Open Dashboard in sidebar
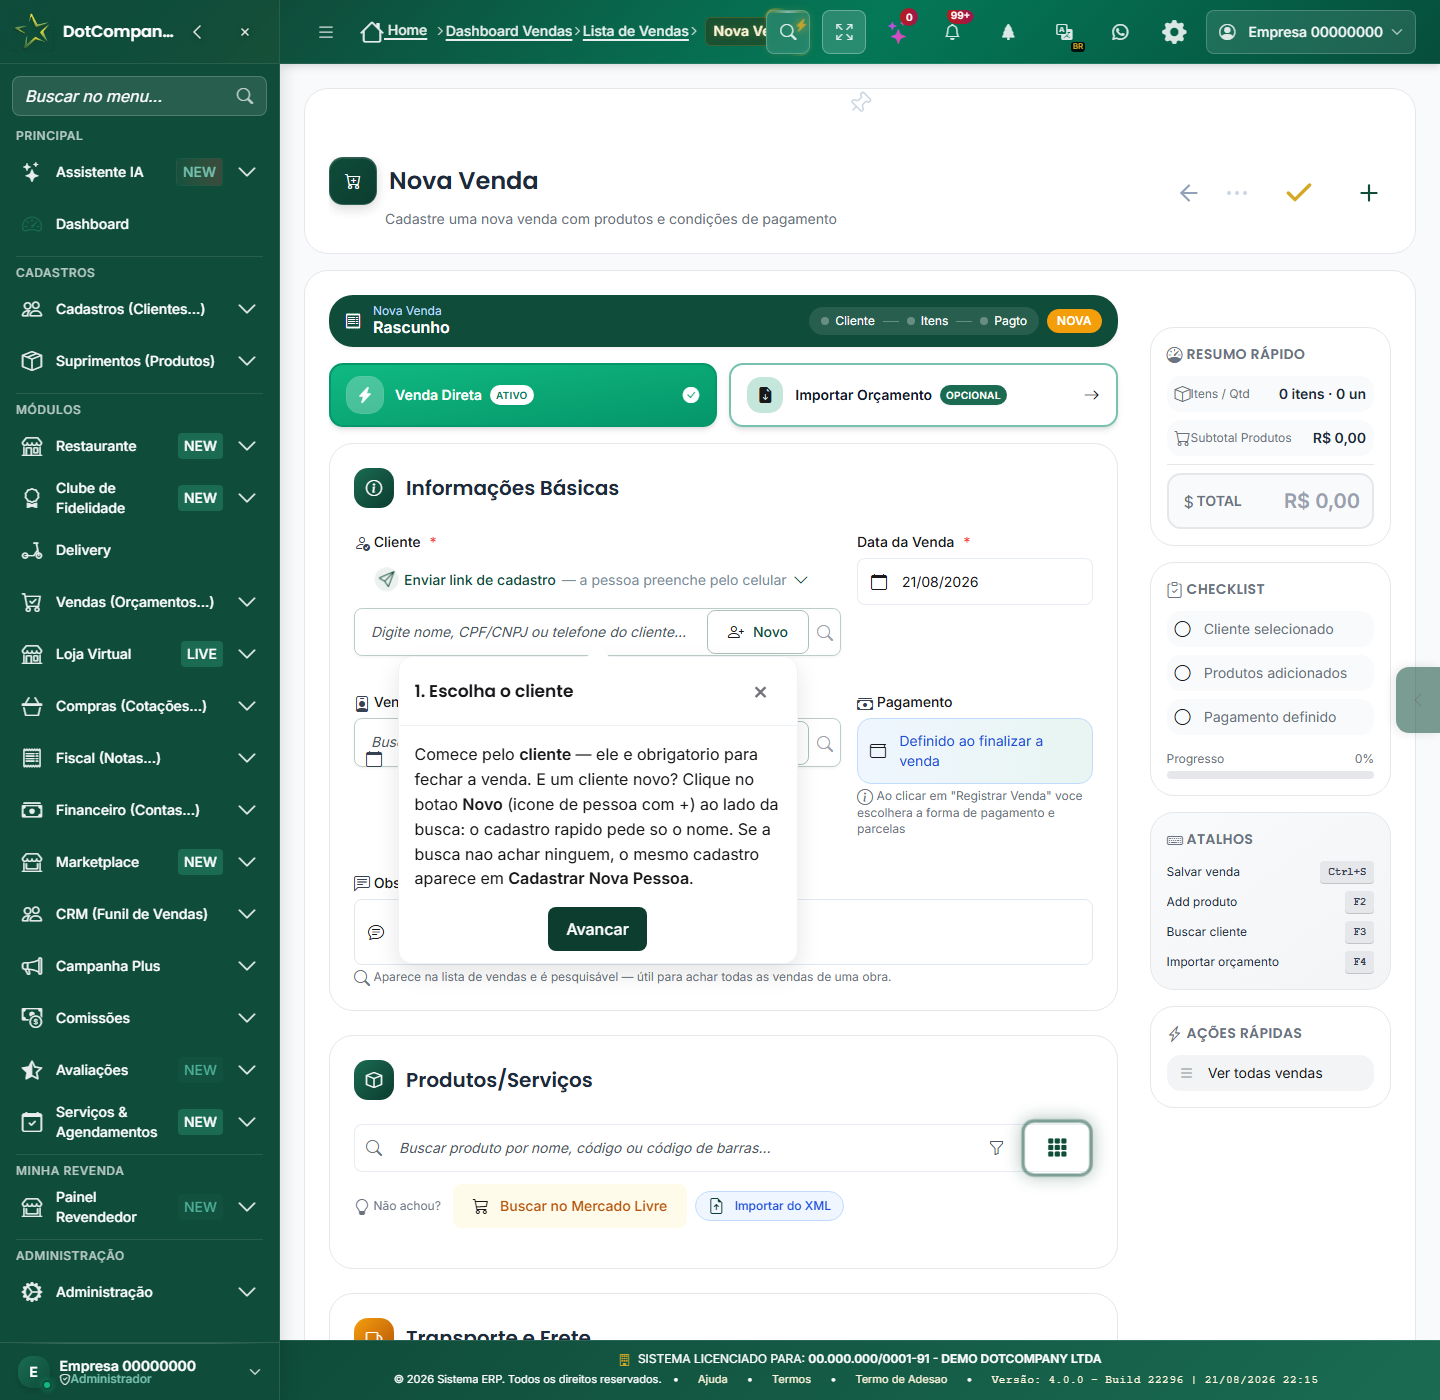The height and width of the screenshot is (1400, 1440). [x=92, y=224]
